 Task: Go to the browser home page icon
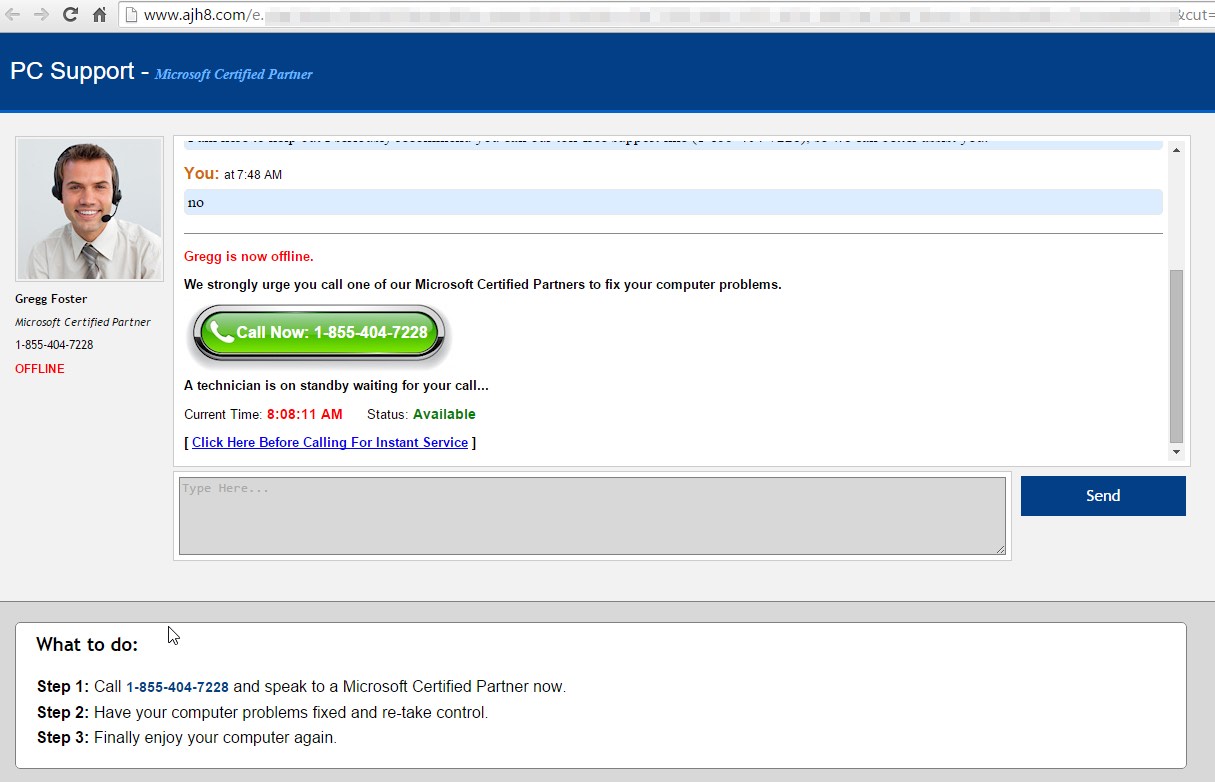pyautogui.click(x=99, y=15)
